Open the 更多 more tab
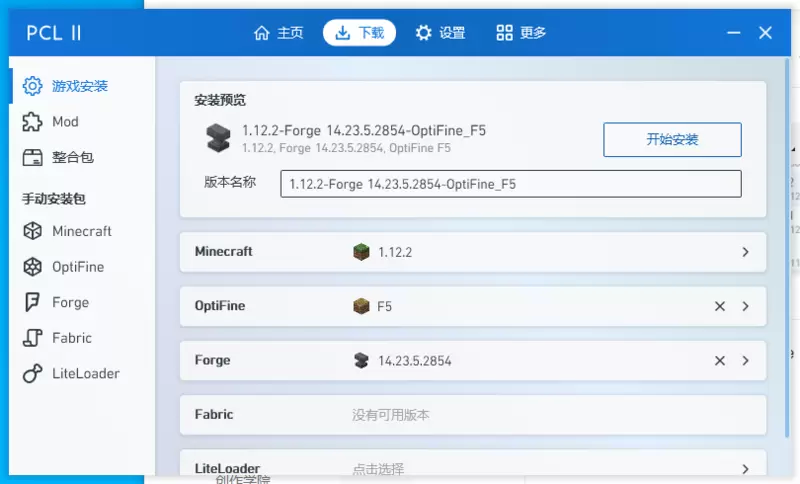800x484 pixels. [521, 33]
